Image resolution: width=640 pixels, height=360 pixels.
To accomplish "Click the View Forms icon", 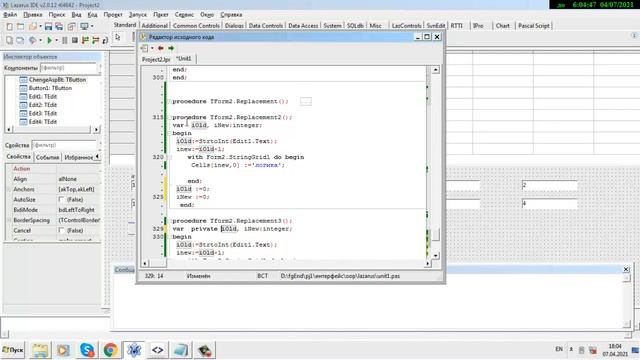I will tap(20, 40).
